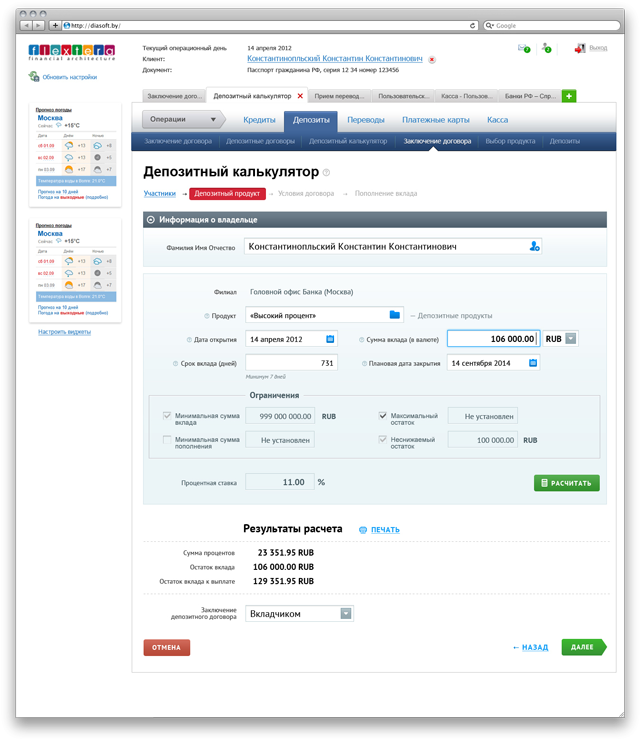Toggle Неснижаемый остаток checkbox
The width and height of the screenshot is (640, 740).
click(383, 439)
